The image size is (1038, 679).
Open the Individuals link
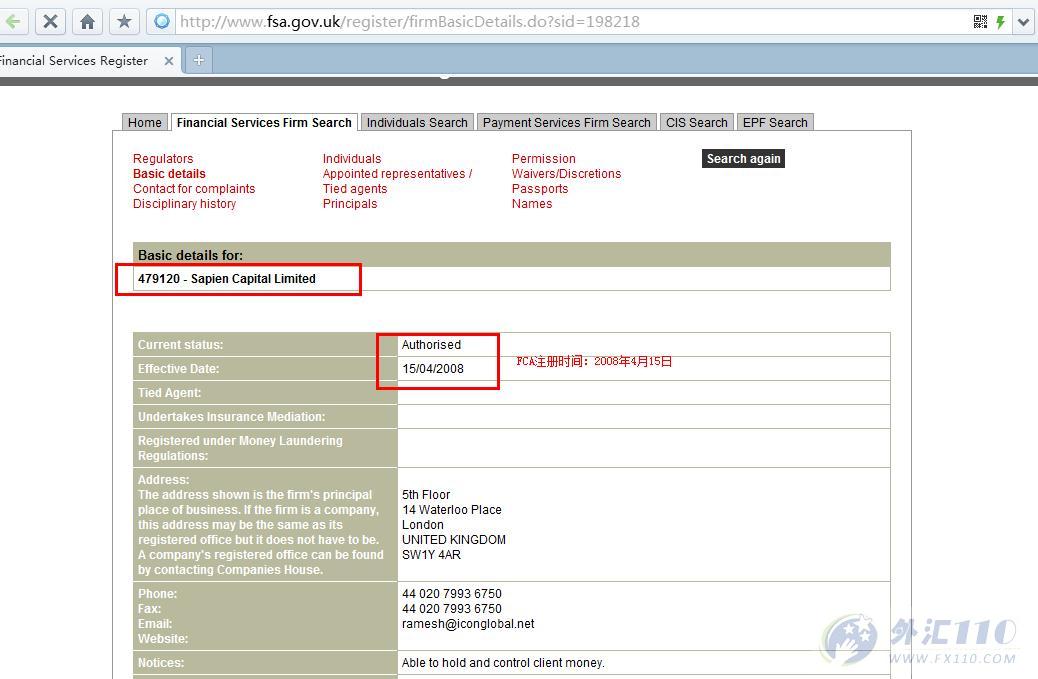352,159
